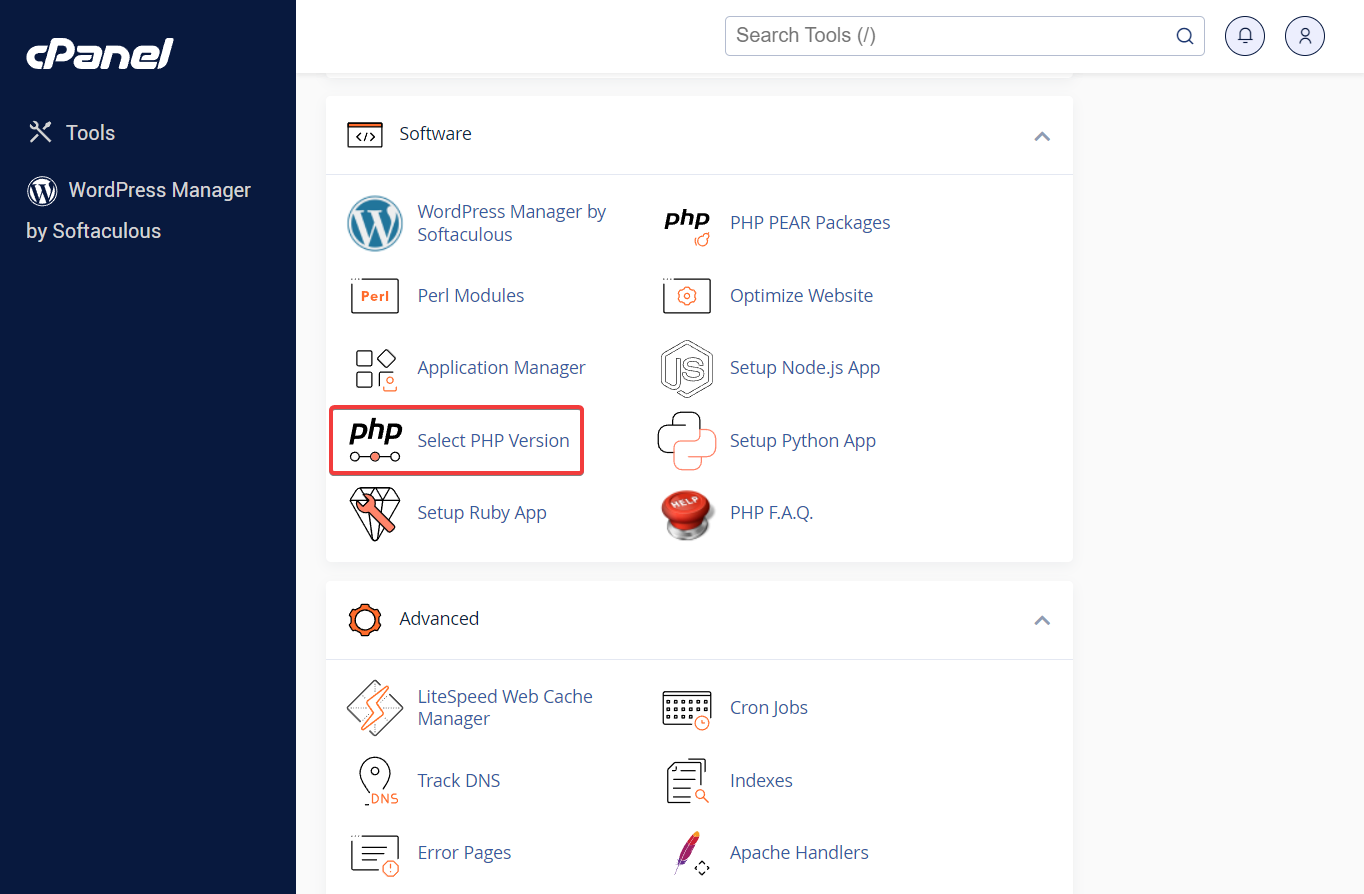This screenshot has width=1364, height=894.
Task: Click the Software section heading text
Action: 435,134
